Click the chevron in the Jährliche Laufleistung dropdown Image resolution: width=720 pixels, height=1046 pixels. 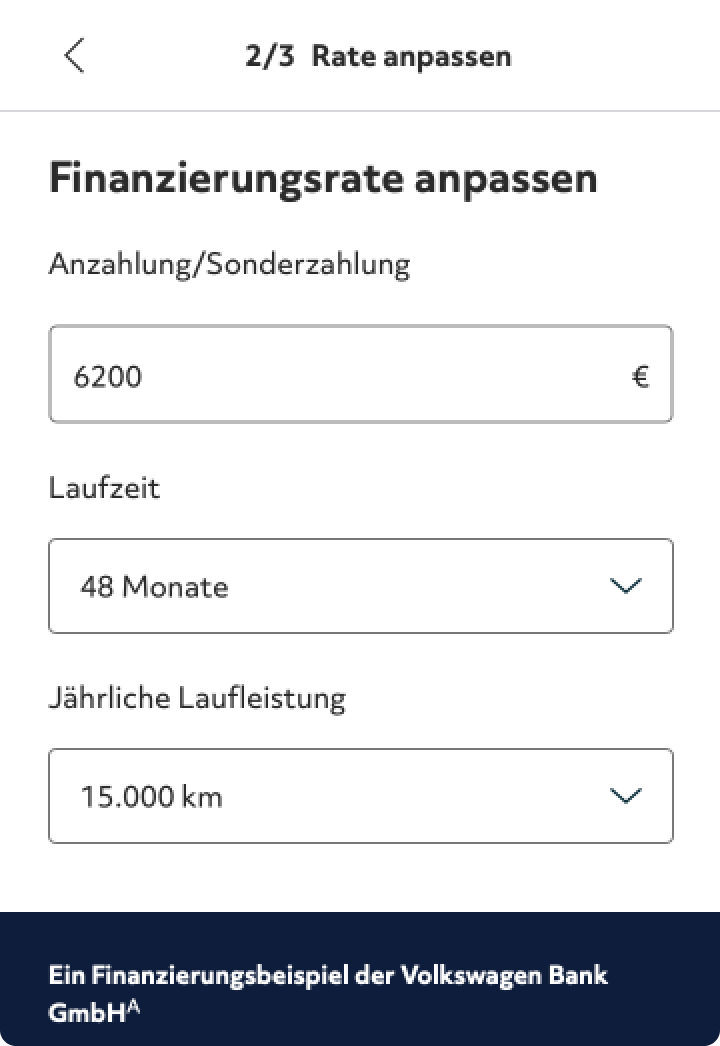click(625, 796)
